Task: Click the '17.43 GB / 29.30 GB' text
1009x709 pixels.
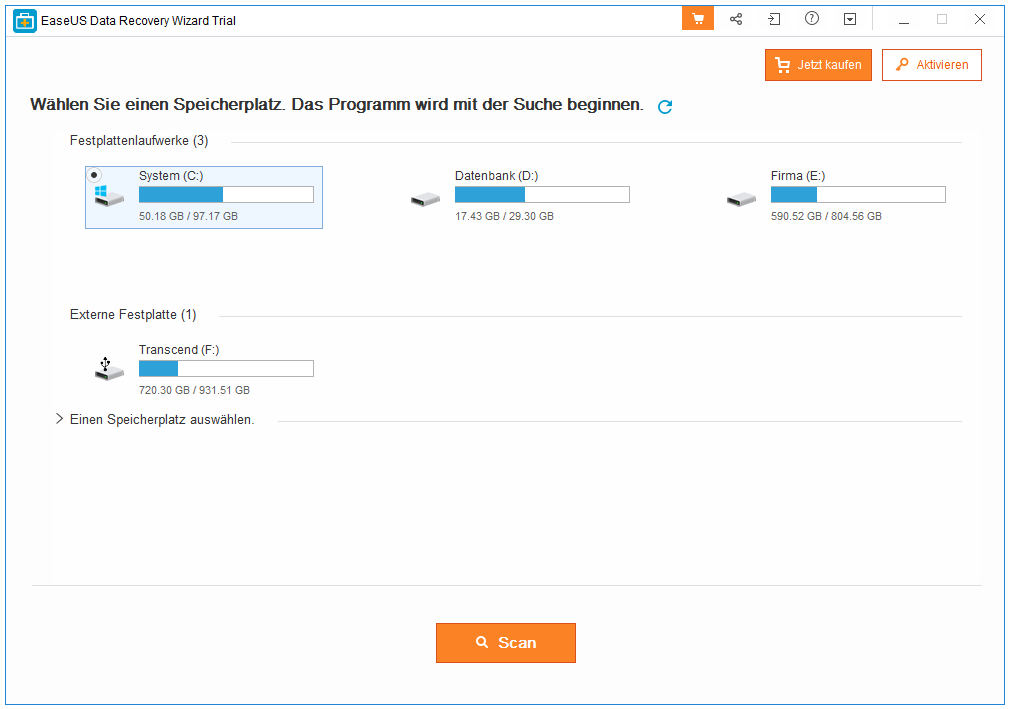Action: (504, 216)
